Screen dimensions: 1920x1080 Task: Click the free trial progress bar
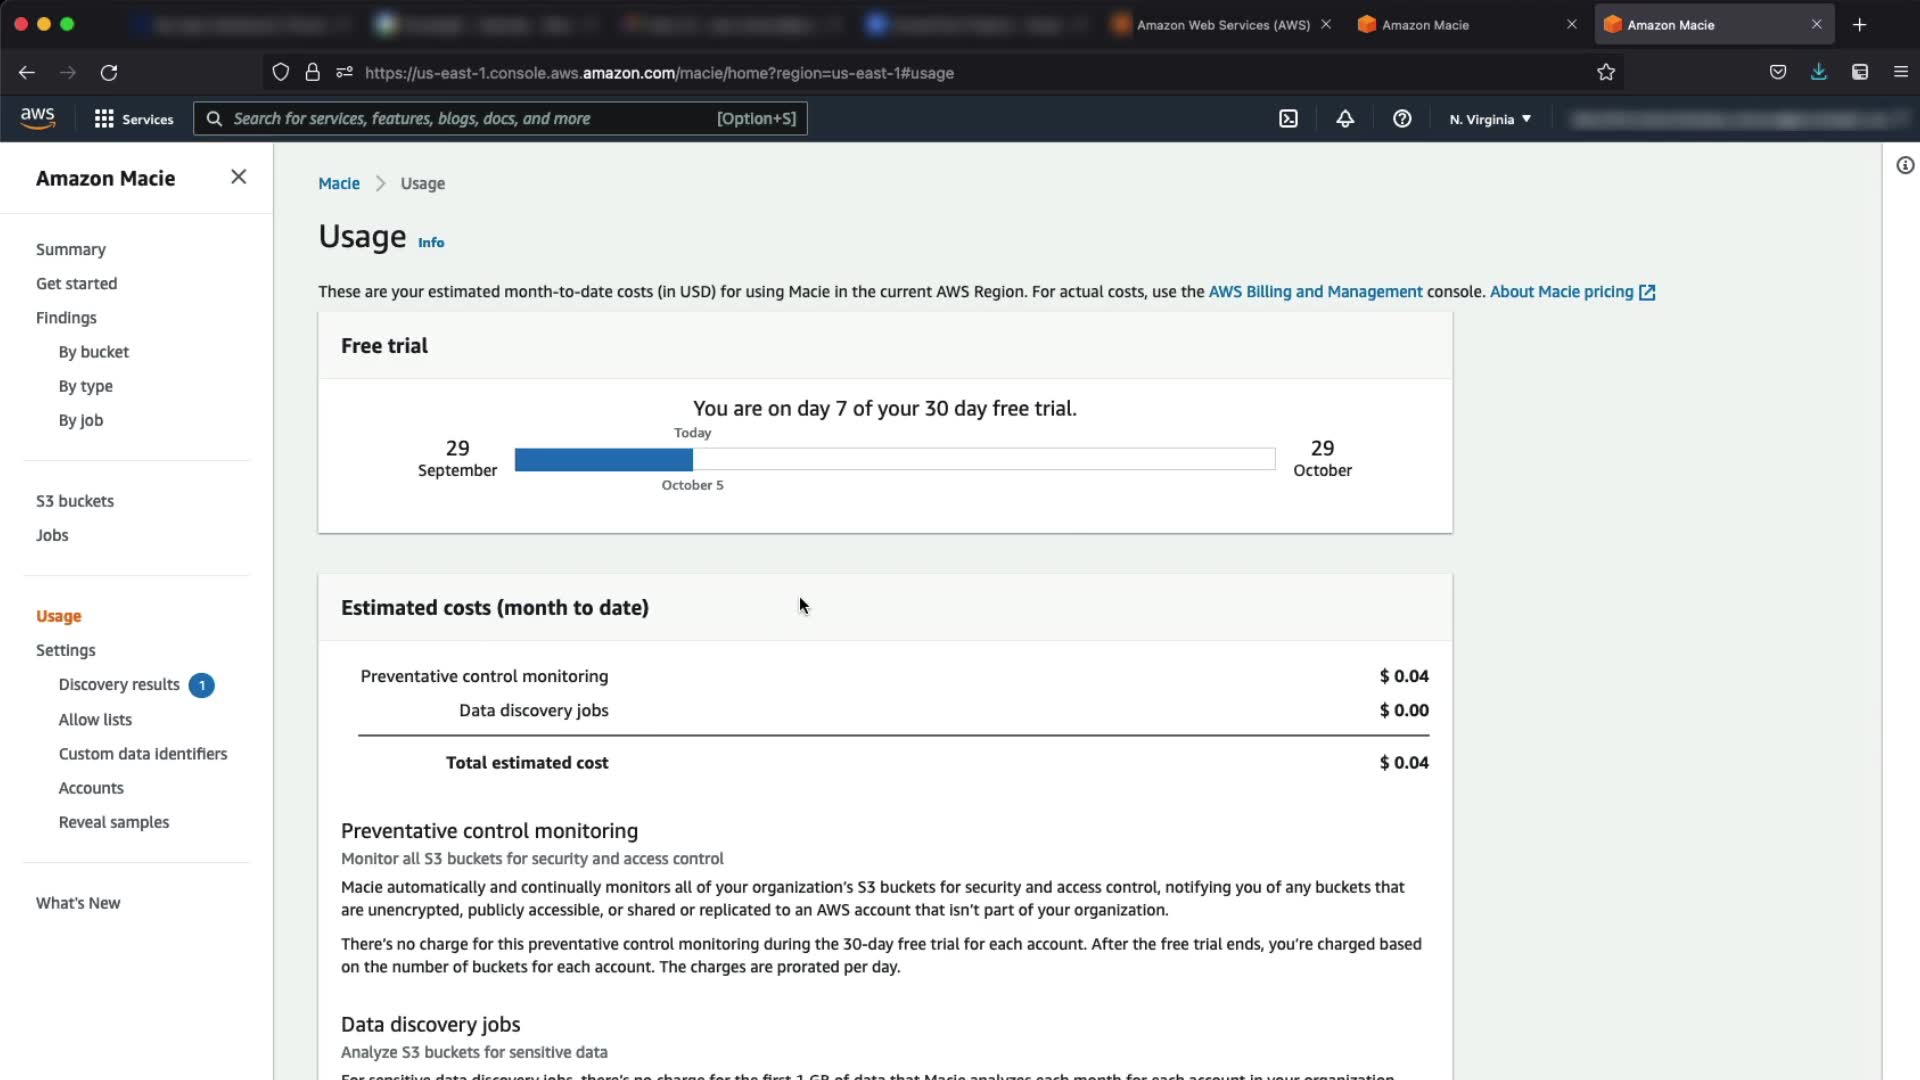(894, 460)
